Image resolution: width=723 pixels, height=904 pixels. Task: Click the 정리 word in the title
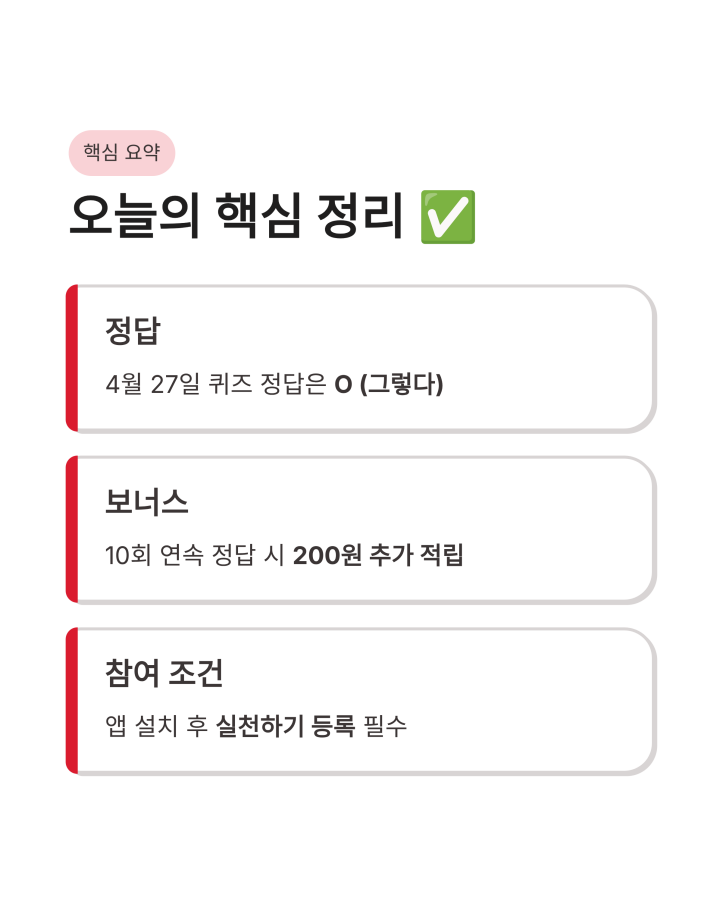point(360,216)
